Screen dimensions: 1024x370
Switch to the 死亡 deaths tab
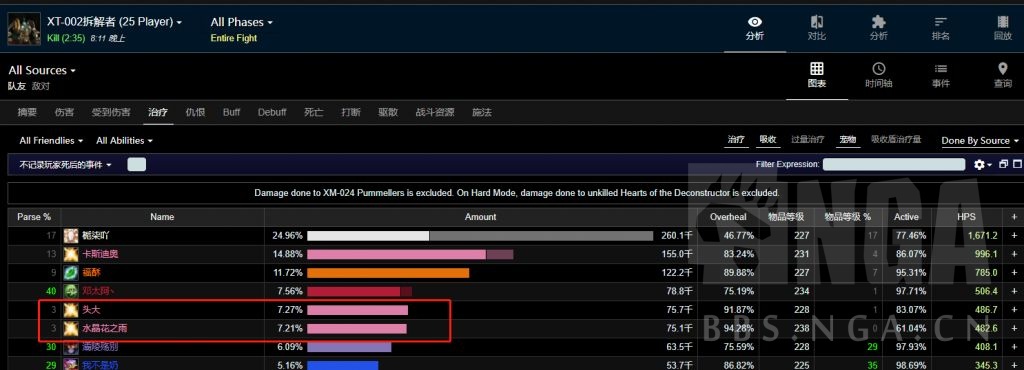(x=313, y=112)
